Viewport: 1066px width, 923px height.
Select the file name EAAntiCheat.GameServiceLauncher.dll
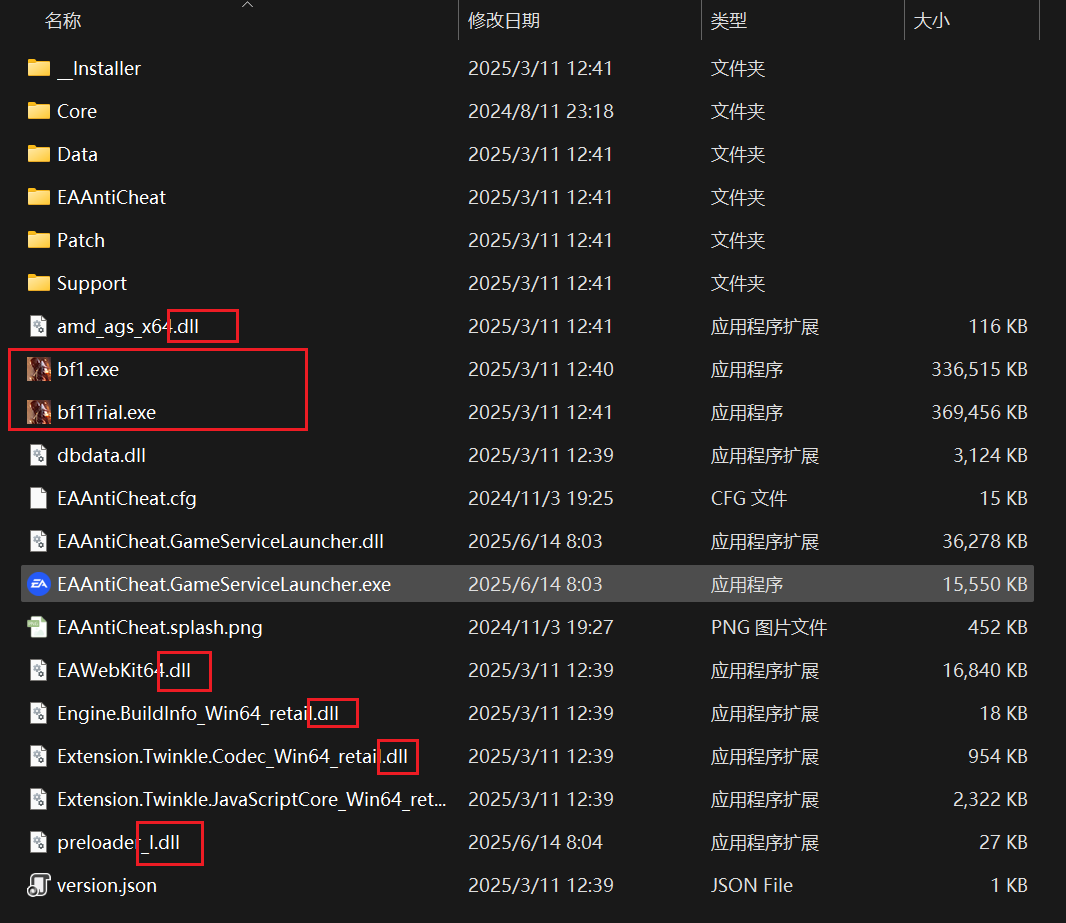(x=220, y=541)
